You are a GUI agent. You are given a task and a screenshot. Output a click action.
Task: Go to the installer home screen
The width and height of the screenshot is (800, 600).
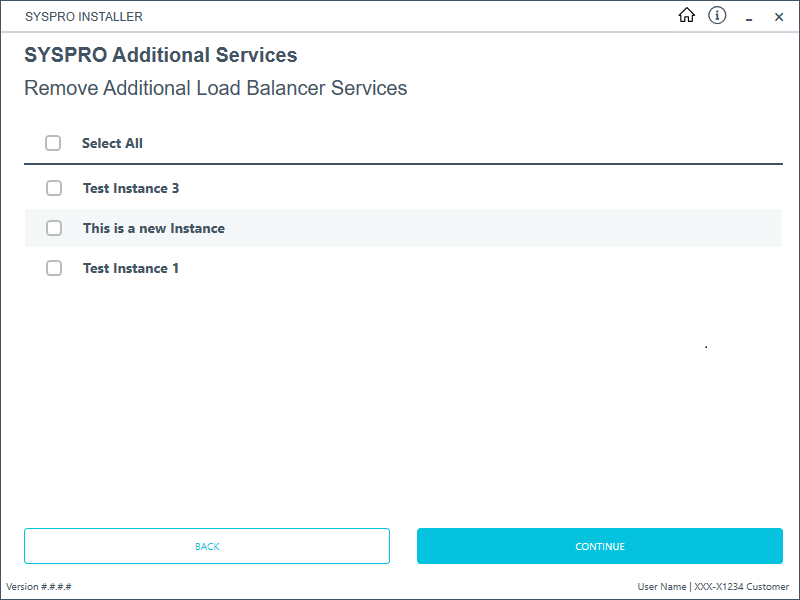point(686,16)
